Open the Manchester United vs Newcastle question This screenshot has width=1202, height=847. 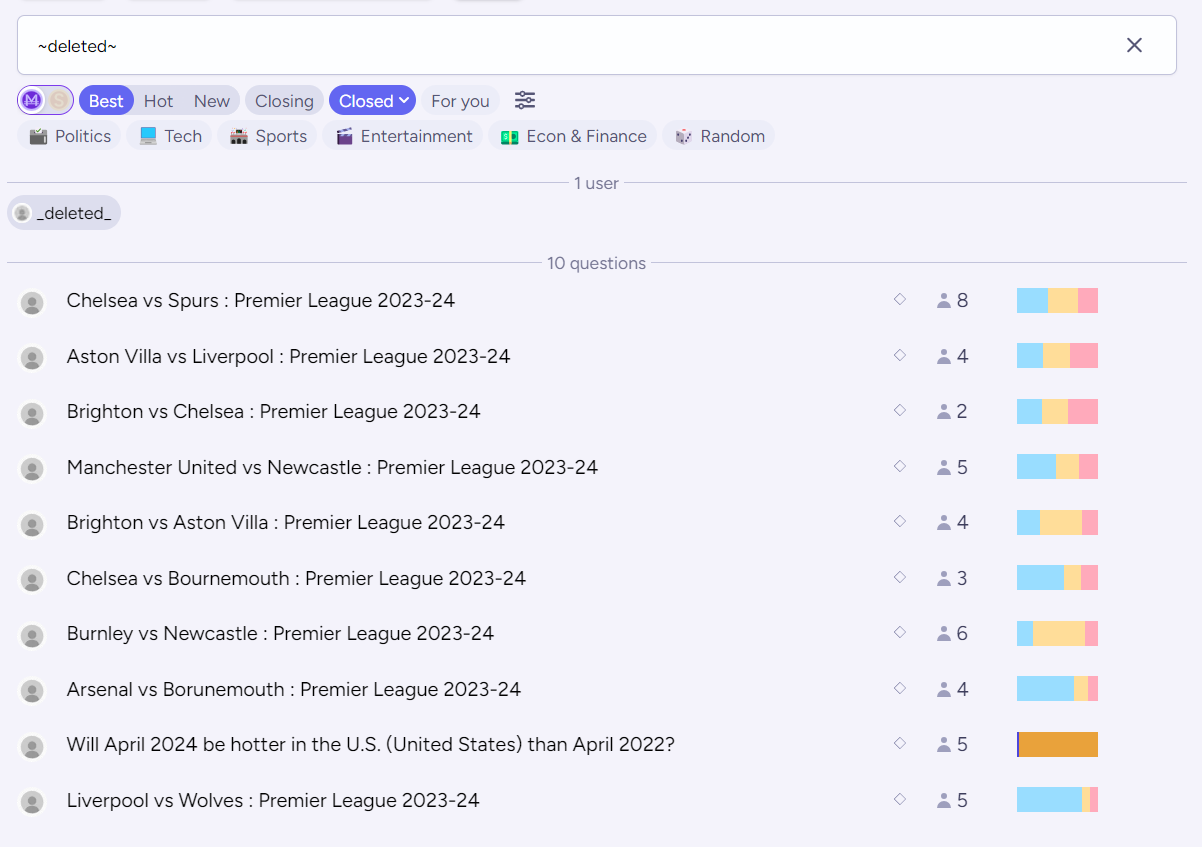pos(332,467)
